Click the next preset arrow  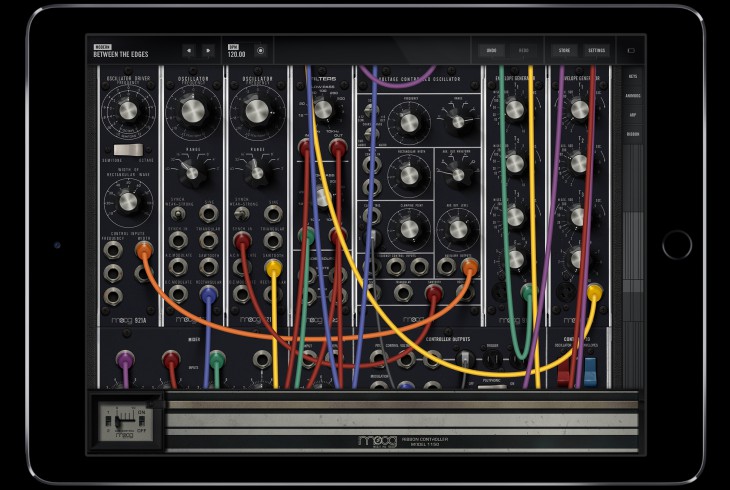pos(208,50)
